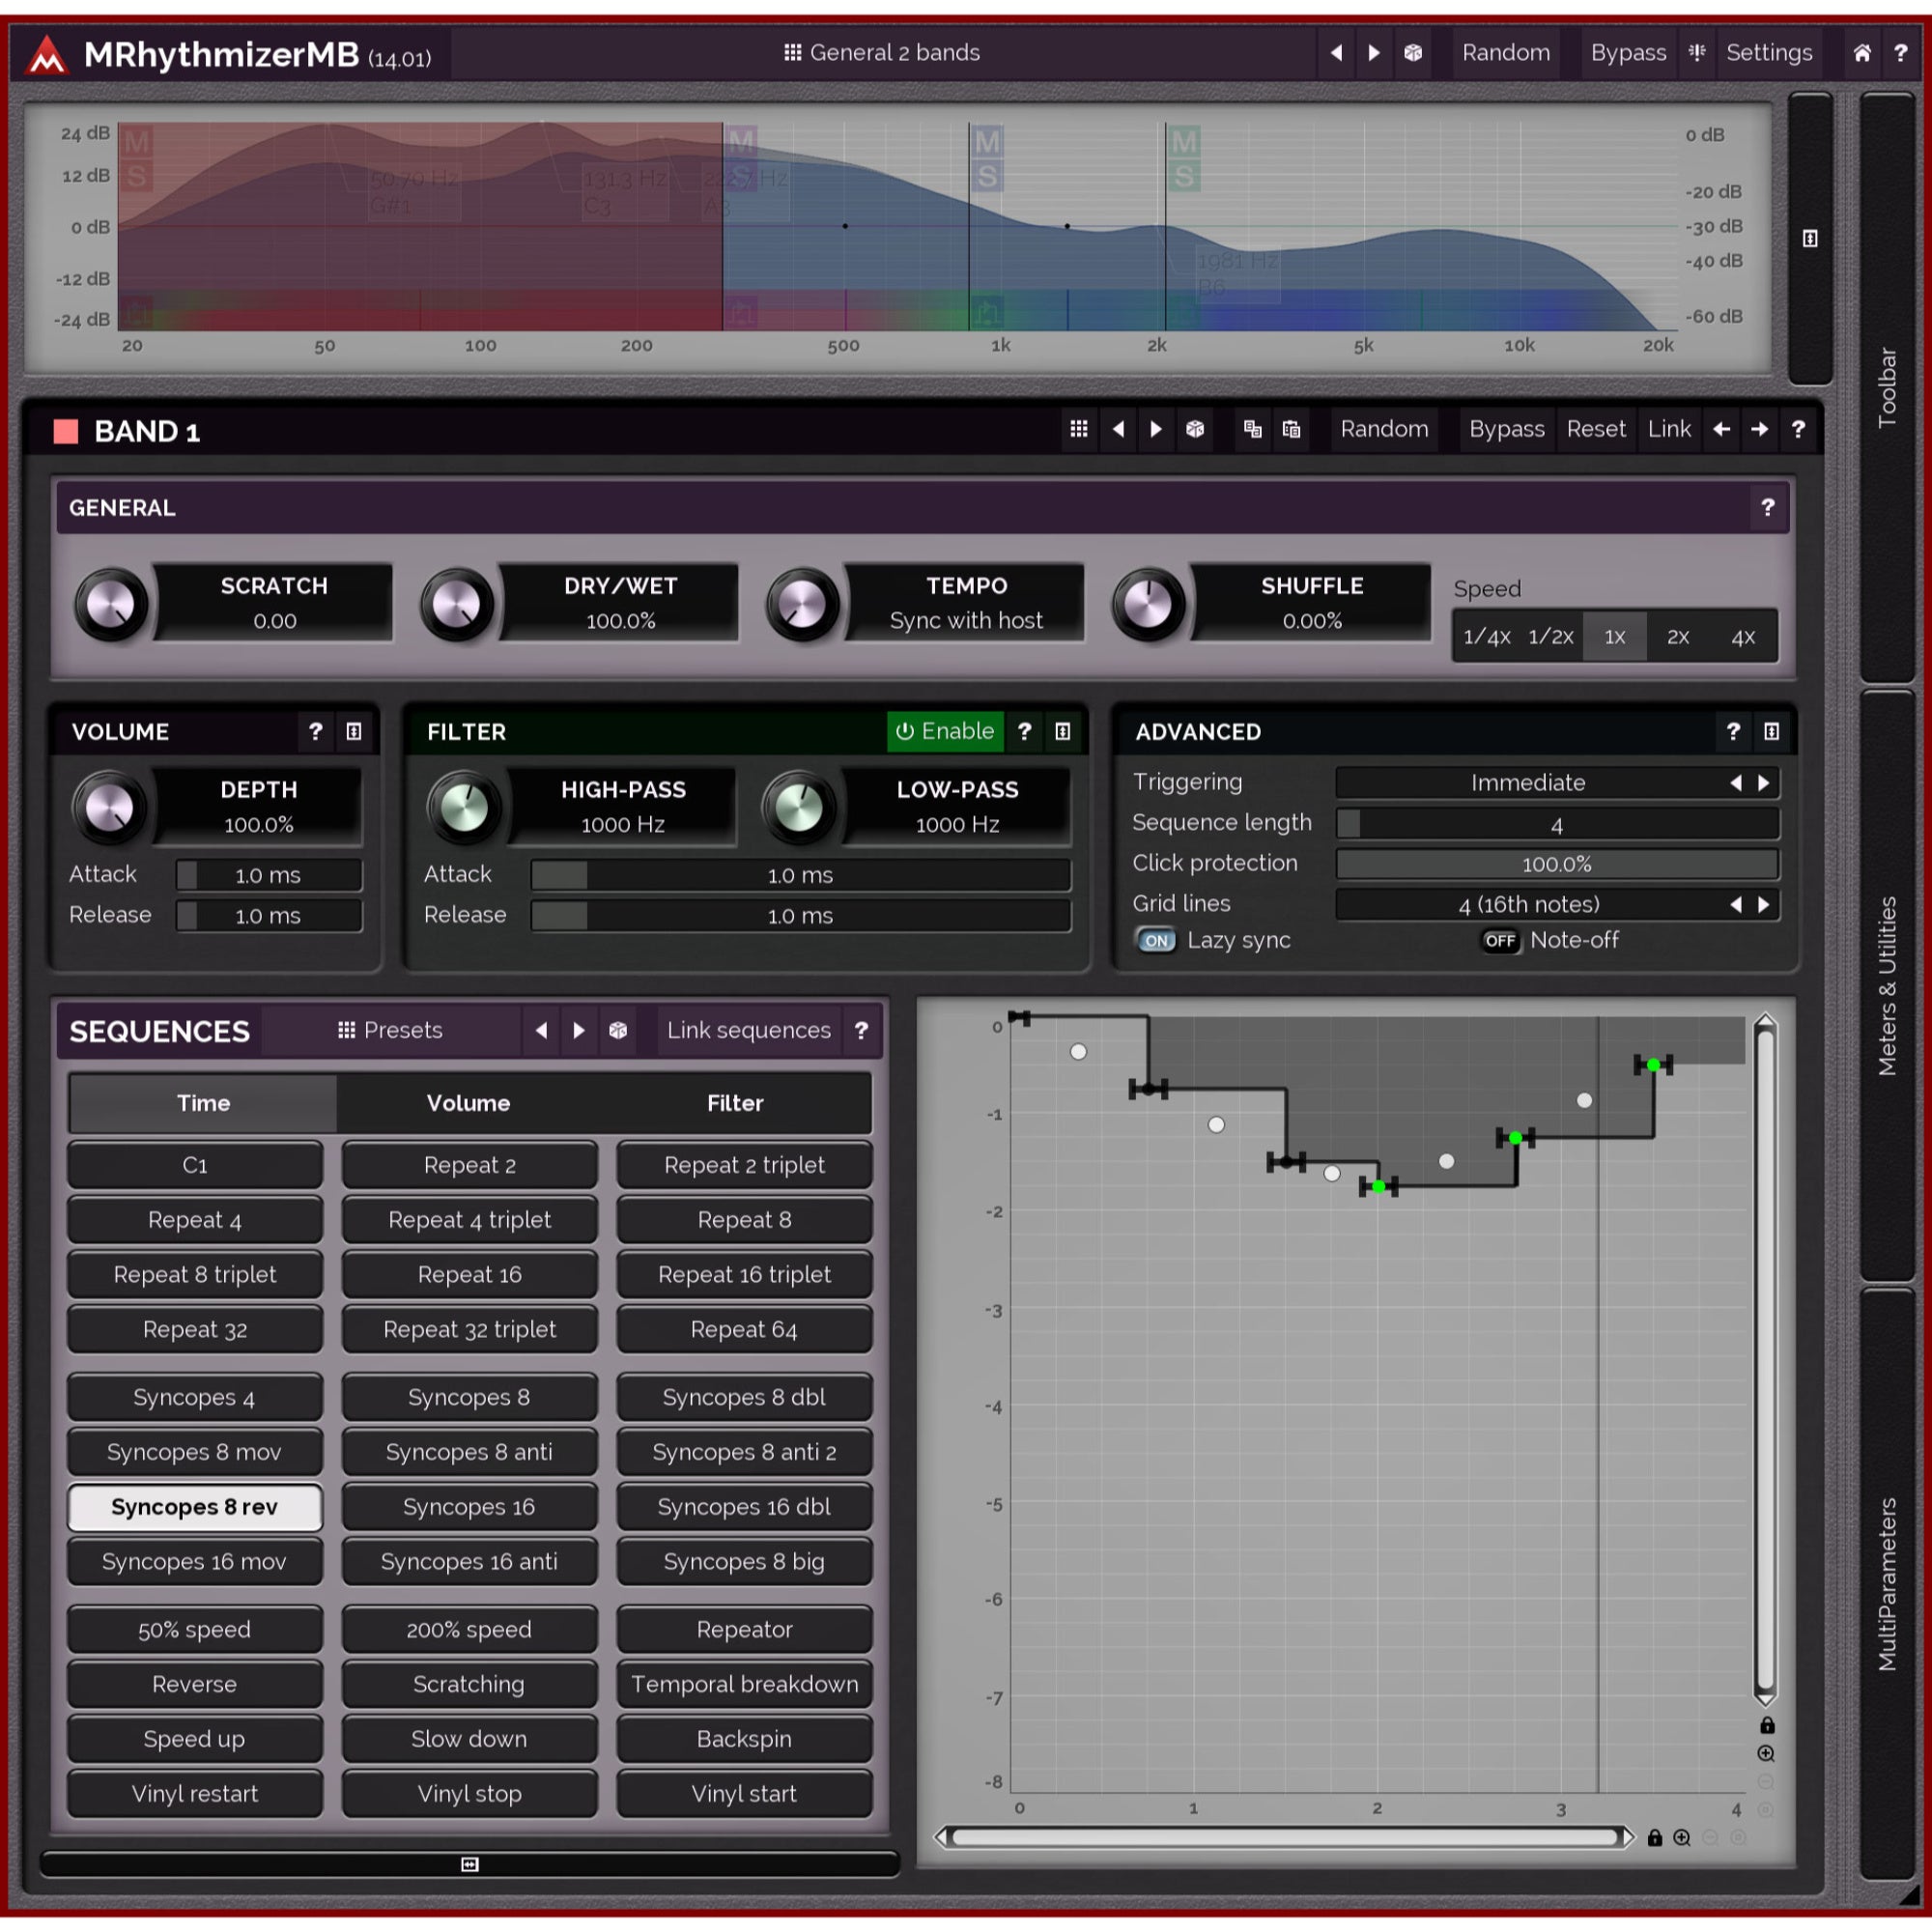Viewport: 1932px width, 1932px height.
Task: Open Filter panel help icon
Action: point(1024,732)
